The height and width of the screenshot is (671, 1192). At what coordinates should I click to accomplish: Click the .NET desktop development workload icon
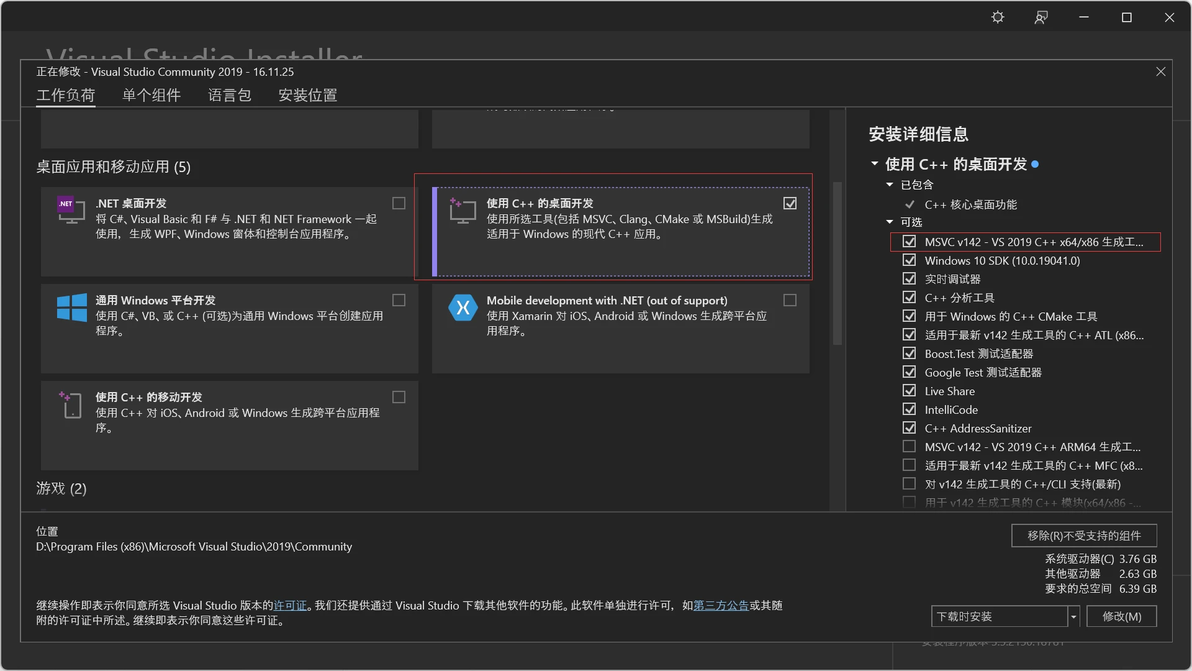tap(71, 210)
